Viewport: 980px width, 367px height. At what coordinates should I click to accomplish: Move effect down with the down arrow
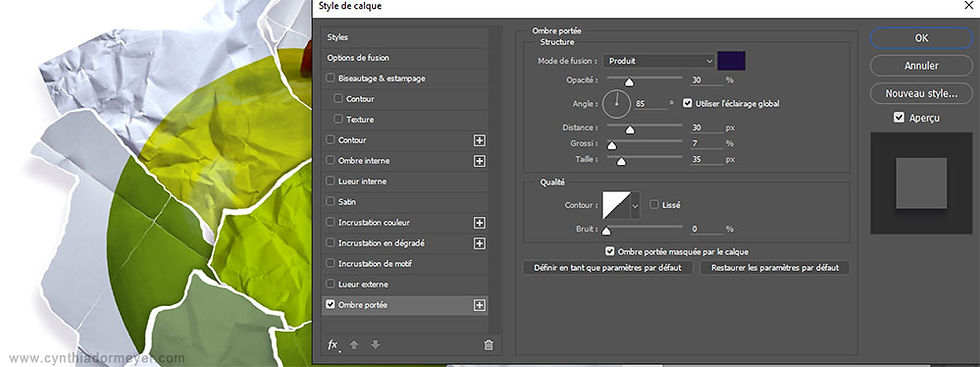pos(375,345)
